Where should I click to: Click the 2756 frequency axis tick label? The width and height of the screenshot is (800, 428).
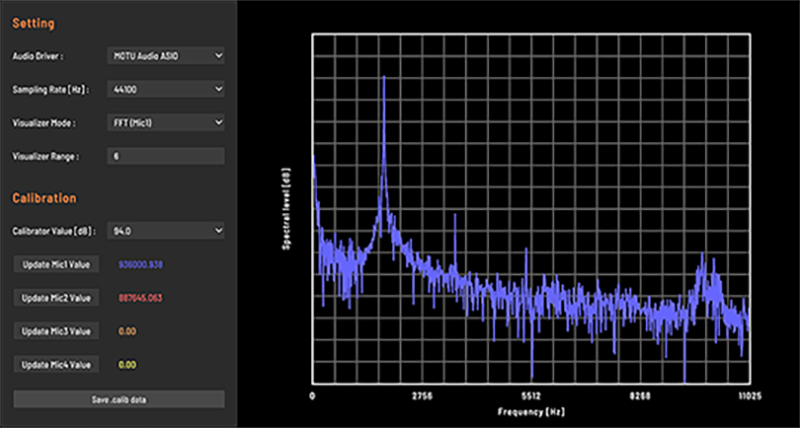pyautogui.click(x=422, y=396)
